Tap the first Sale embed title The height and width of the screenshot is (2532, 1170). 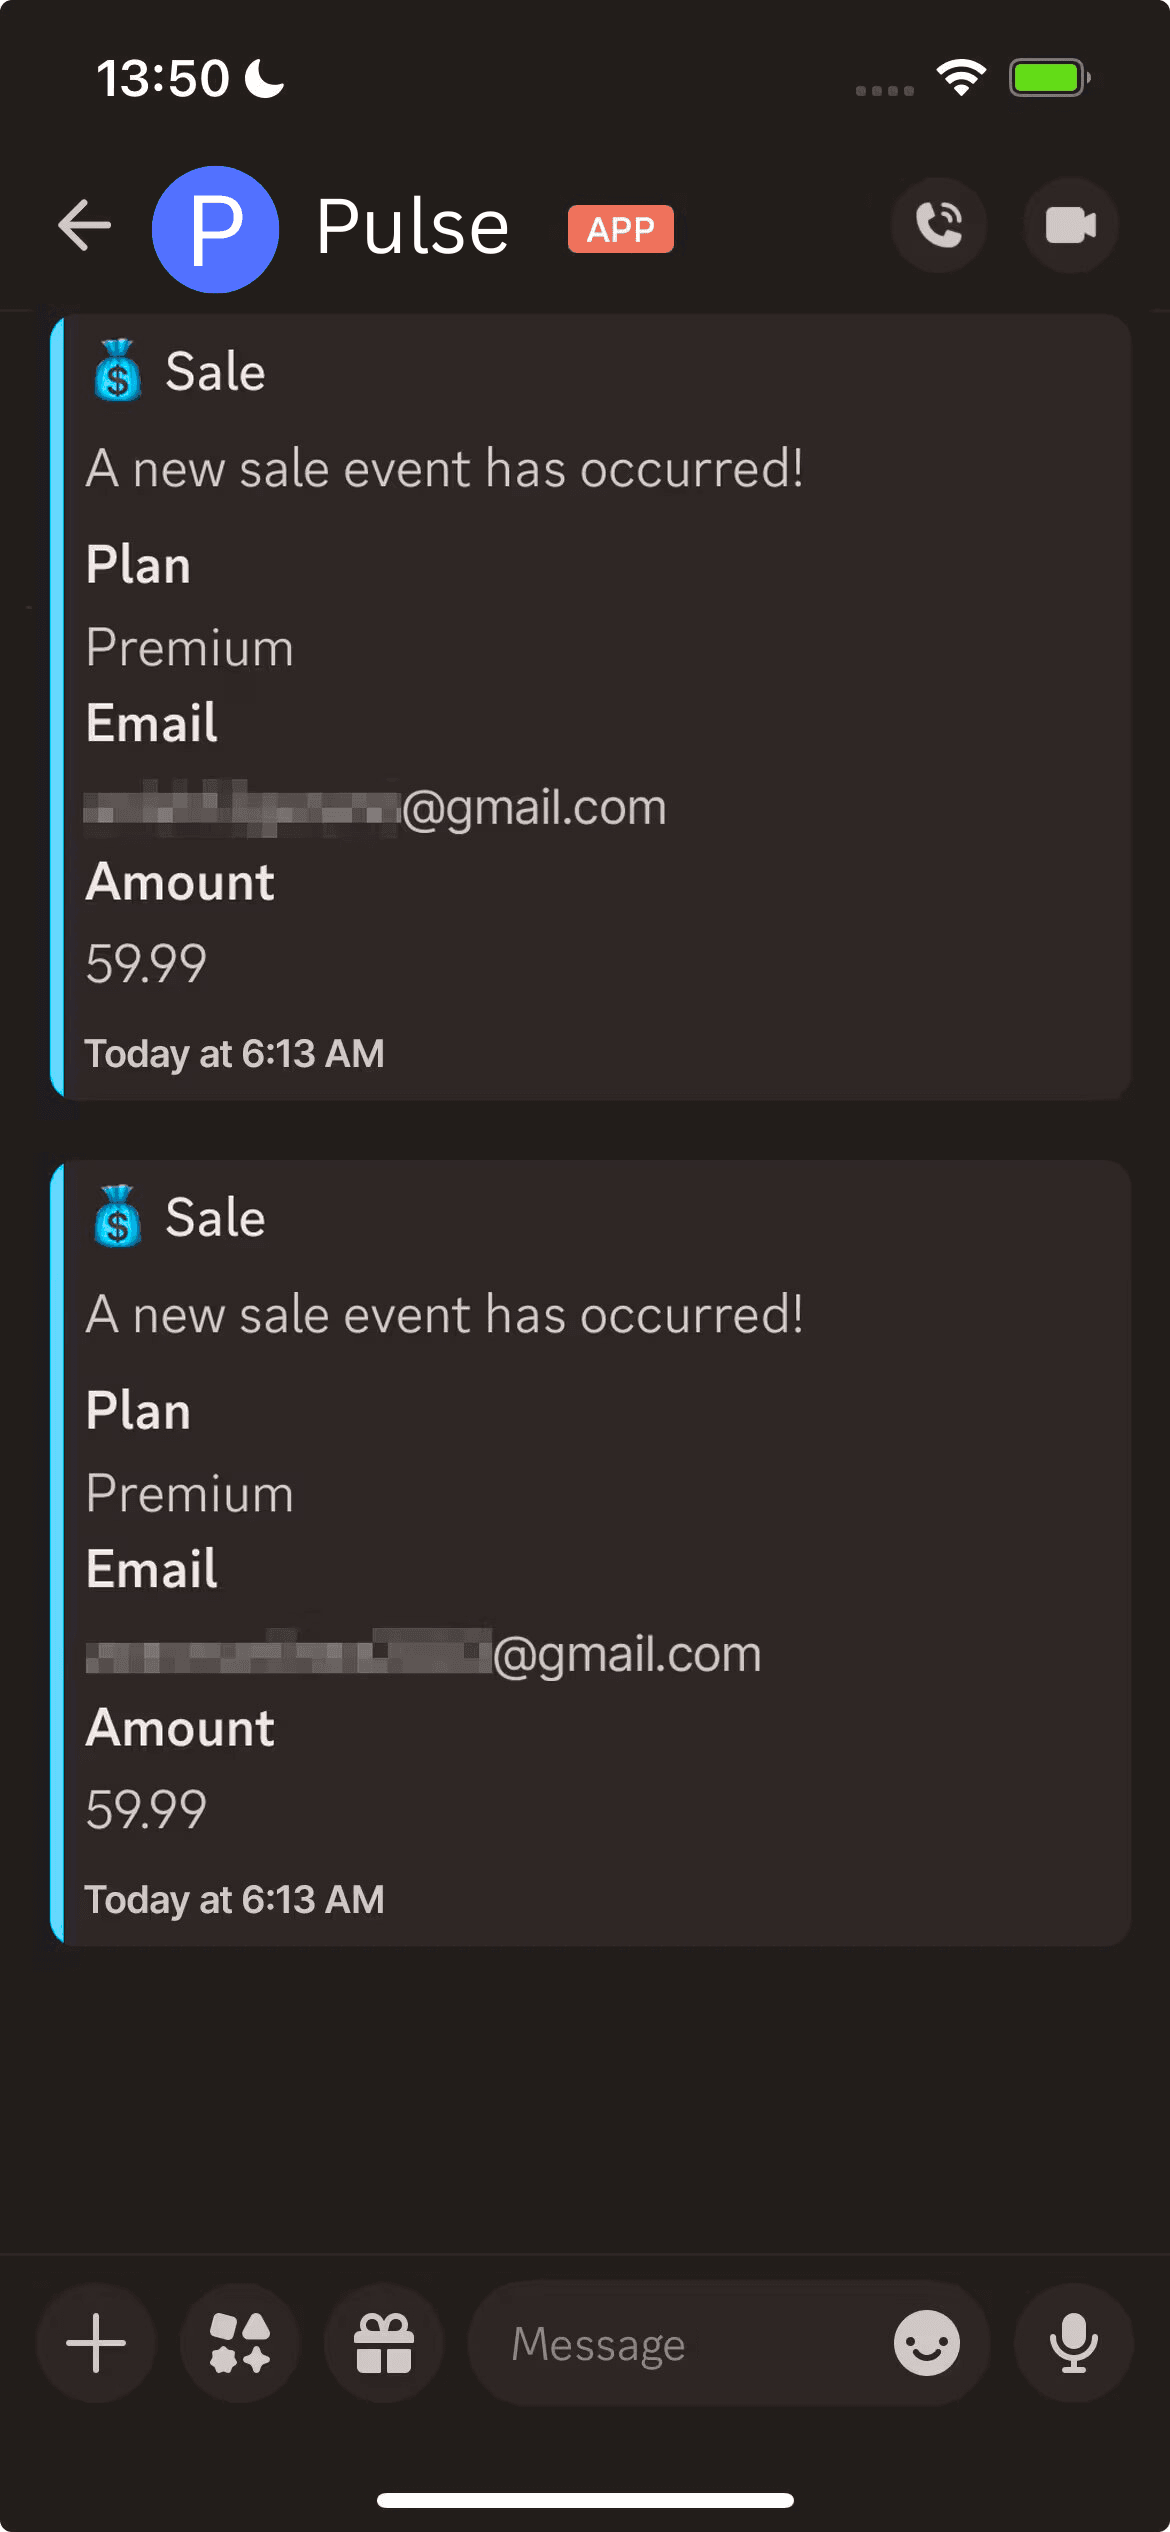pos(215,372)
